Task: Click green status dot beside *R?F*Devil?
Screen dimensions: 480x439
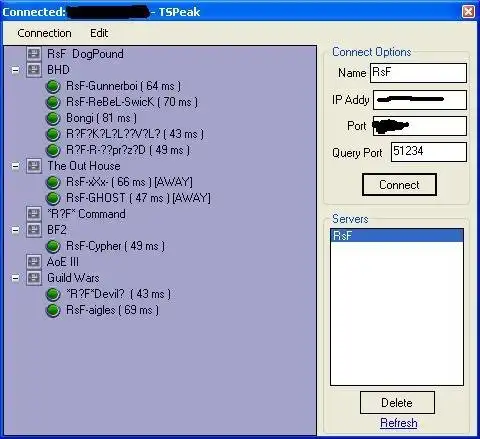Action: point(53,294)
